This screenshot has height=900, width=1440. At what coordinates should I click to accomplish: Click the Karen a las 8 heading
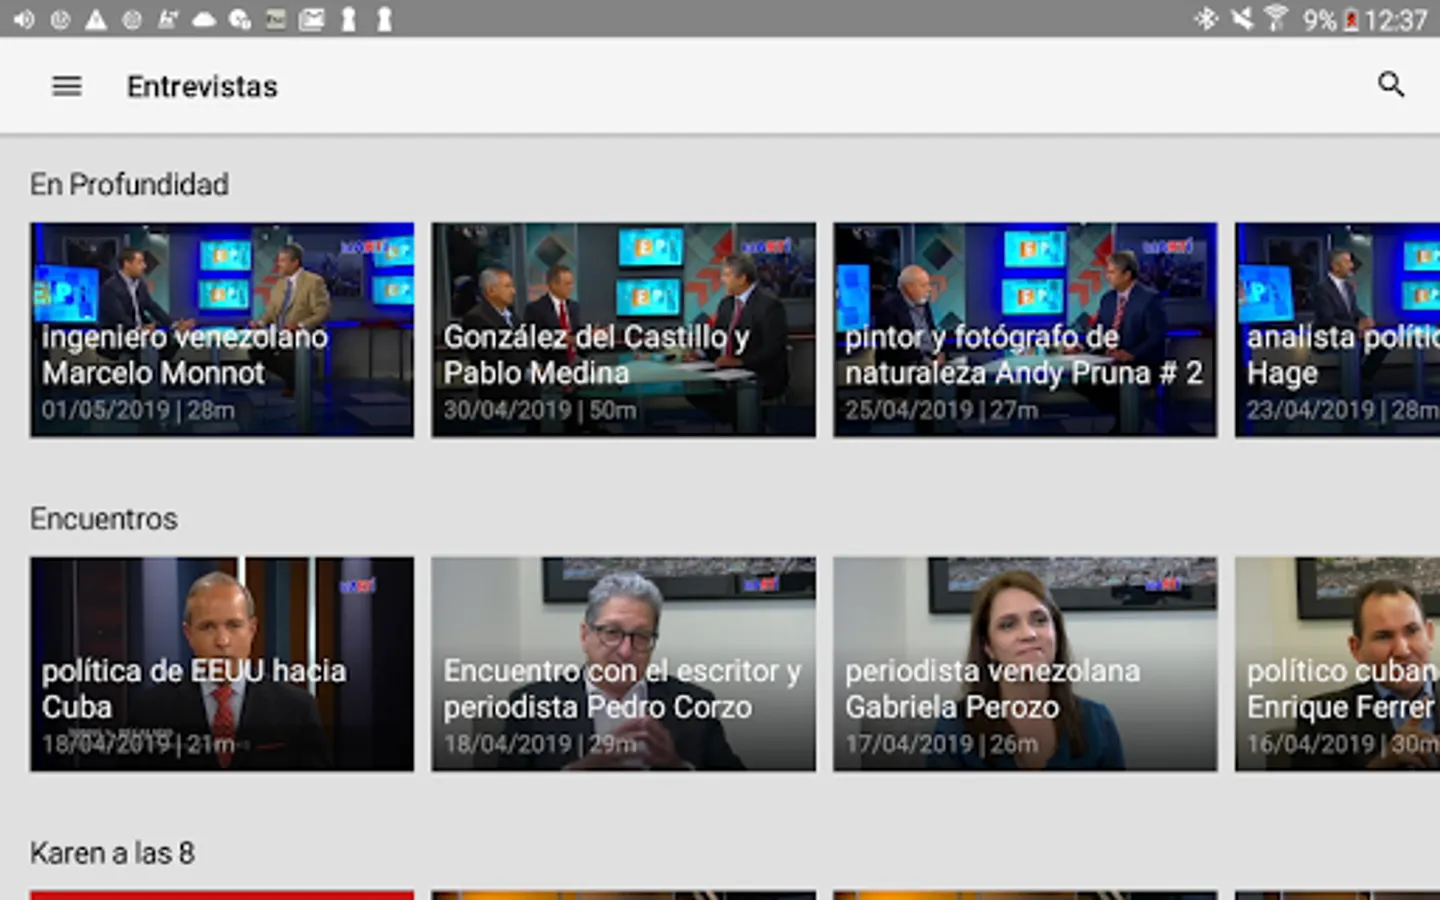coord(112,853)
